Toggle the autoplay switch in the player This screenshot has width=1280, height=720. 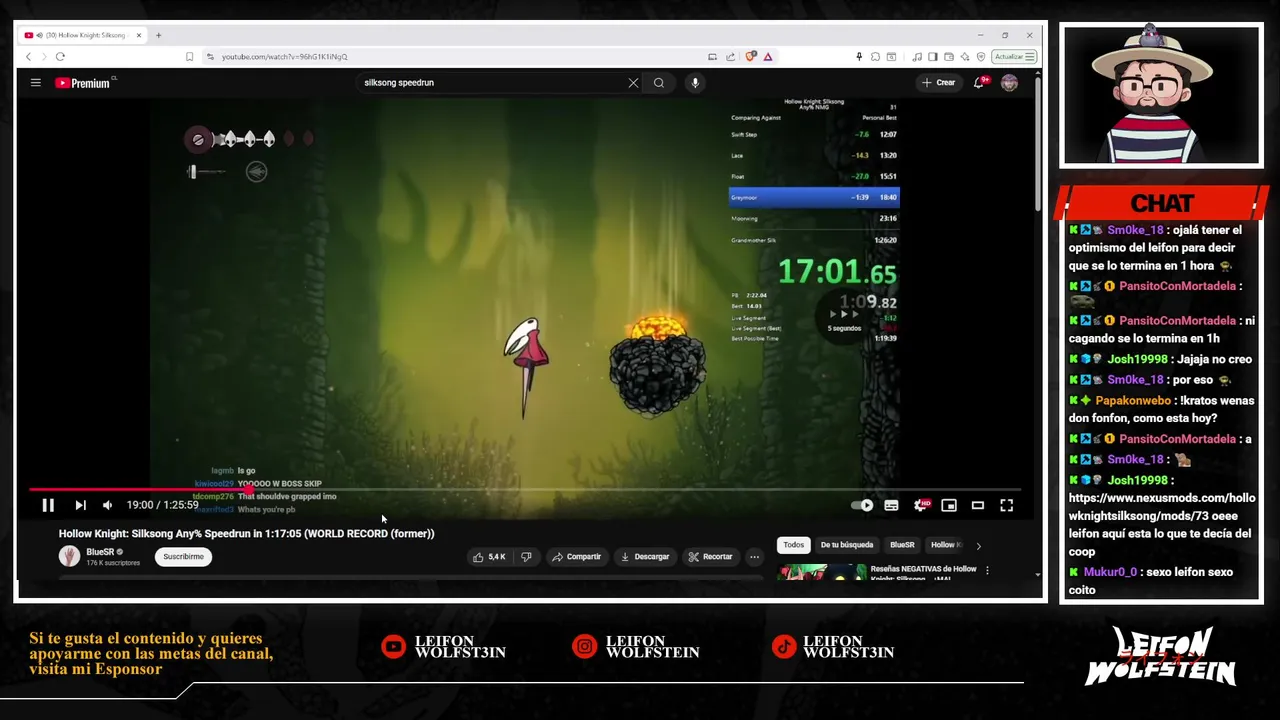[862, 505]
